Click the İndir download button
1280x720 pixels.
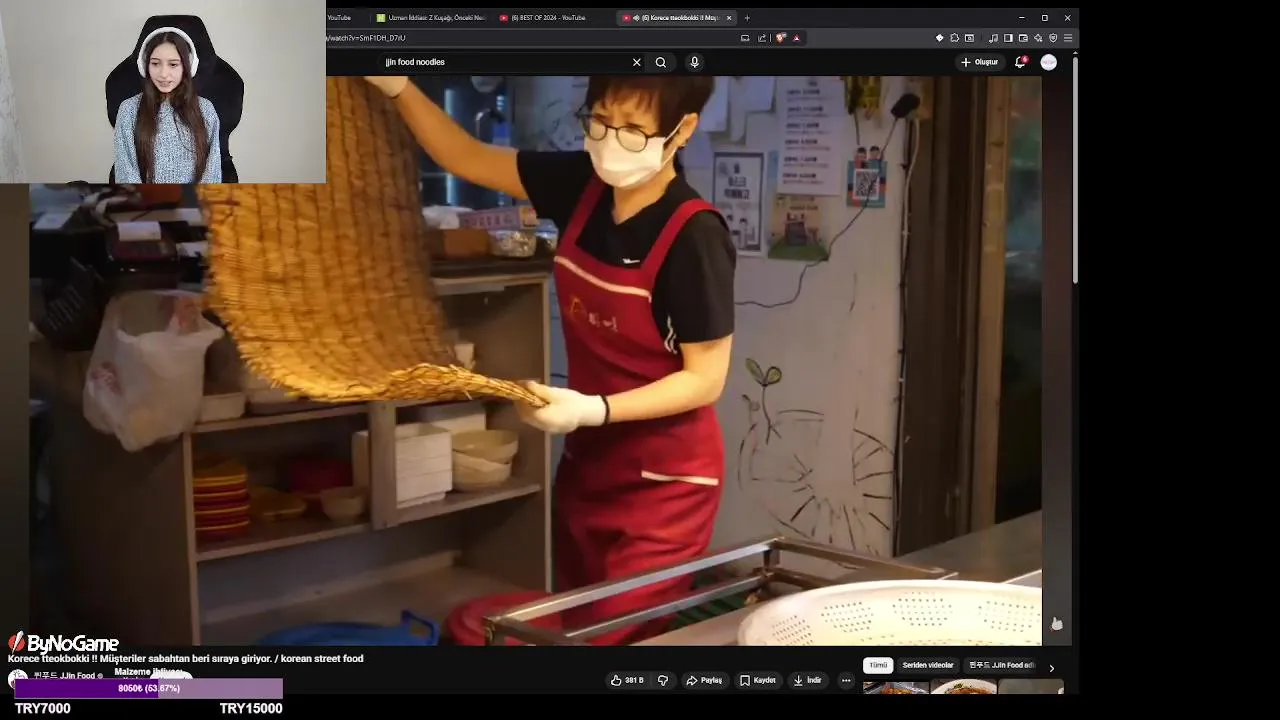coord(808,680)
